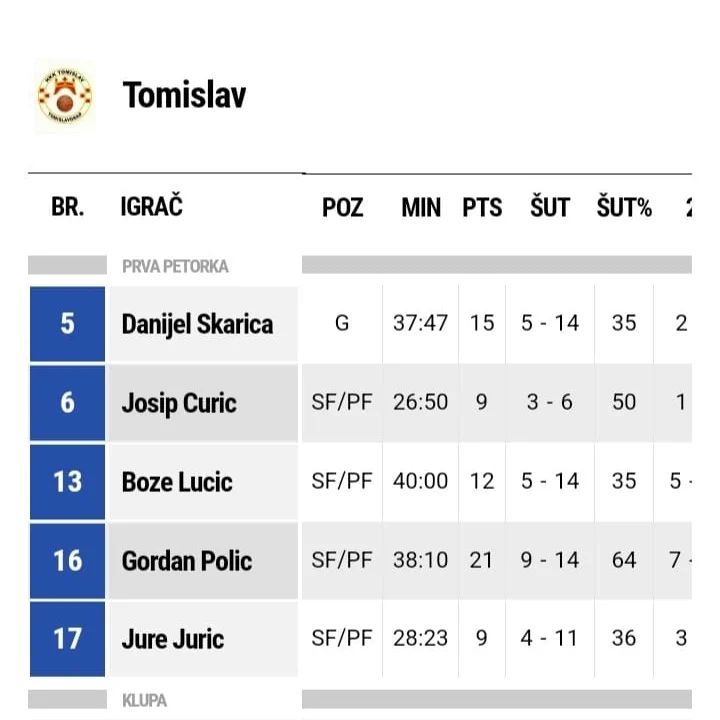Sort by IGRAČ column header
The width and height of the screenshot is (720, 720).
(151, 208)
